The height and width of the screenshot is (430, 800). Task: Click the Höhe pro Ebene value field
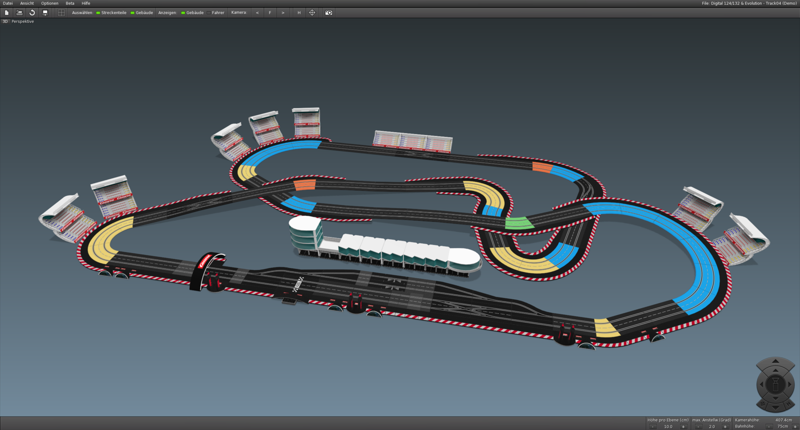coord(668,427)
